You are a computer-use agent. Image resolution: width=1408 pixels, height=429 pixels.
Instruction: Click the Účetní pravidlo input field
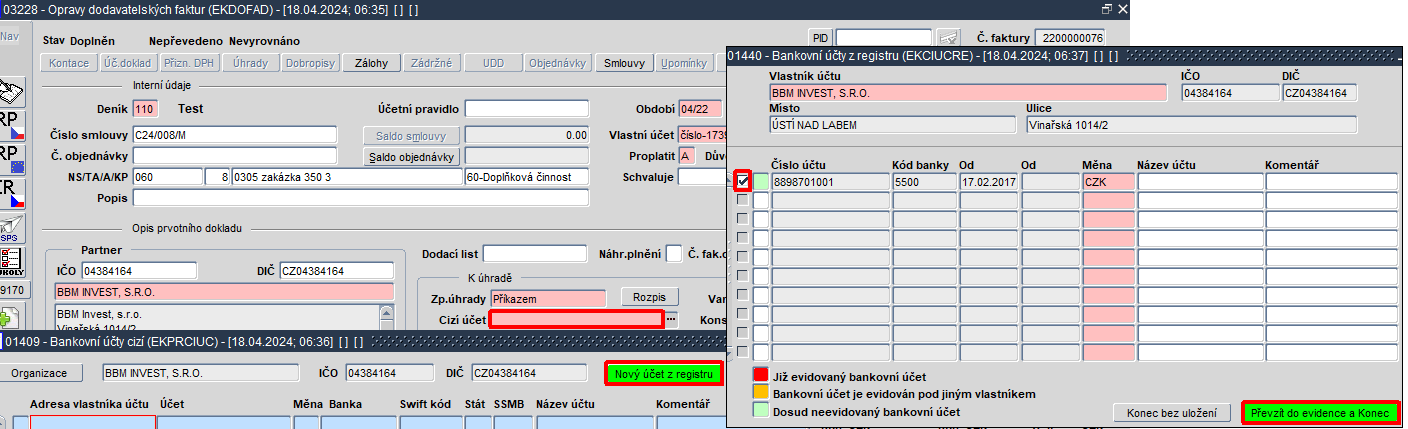pyautogui.click(x=526, y=108)
